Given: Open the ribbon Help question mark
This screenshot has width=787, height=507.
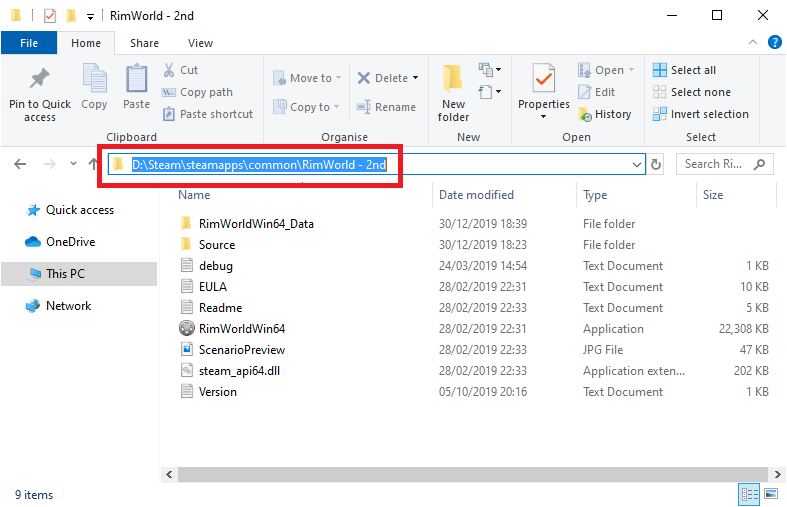Looking at the screenshot, I should click(774, 43).
